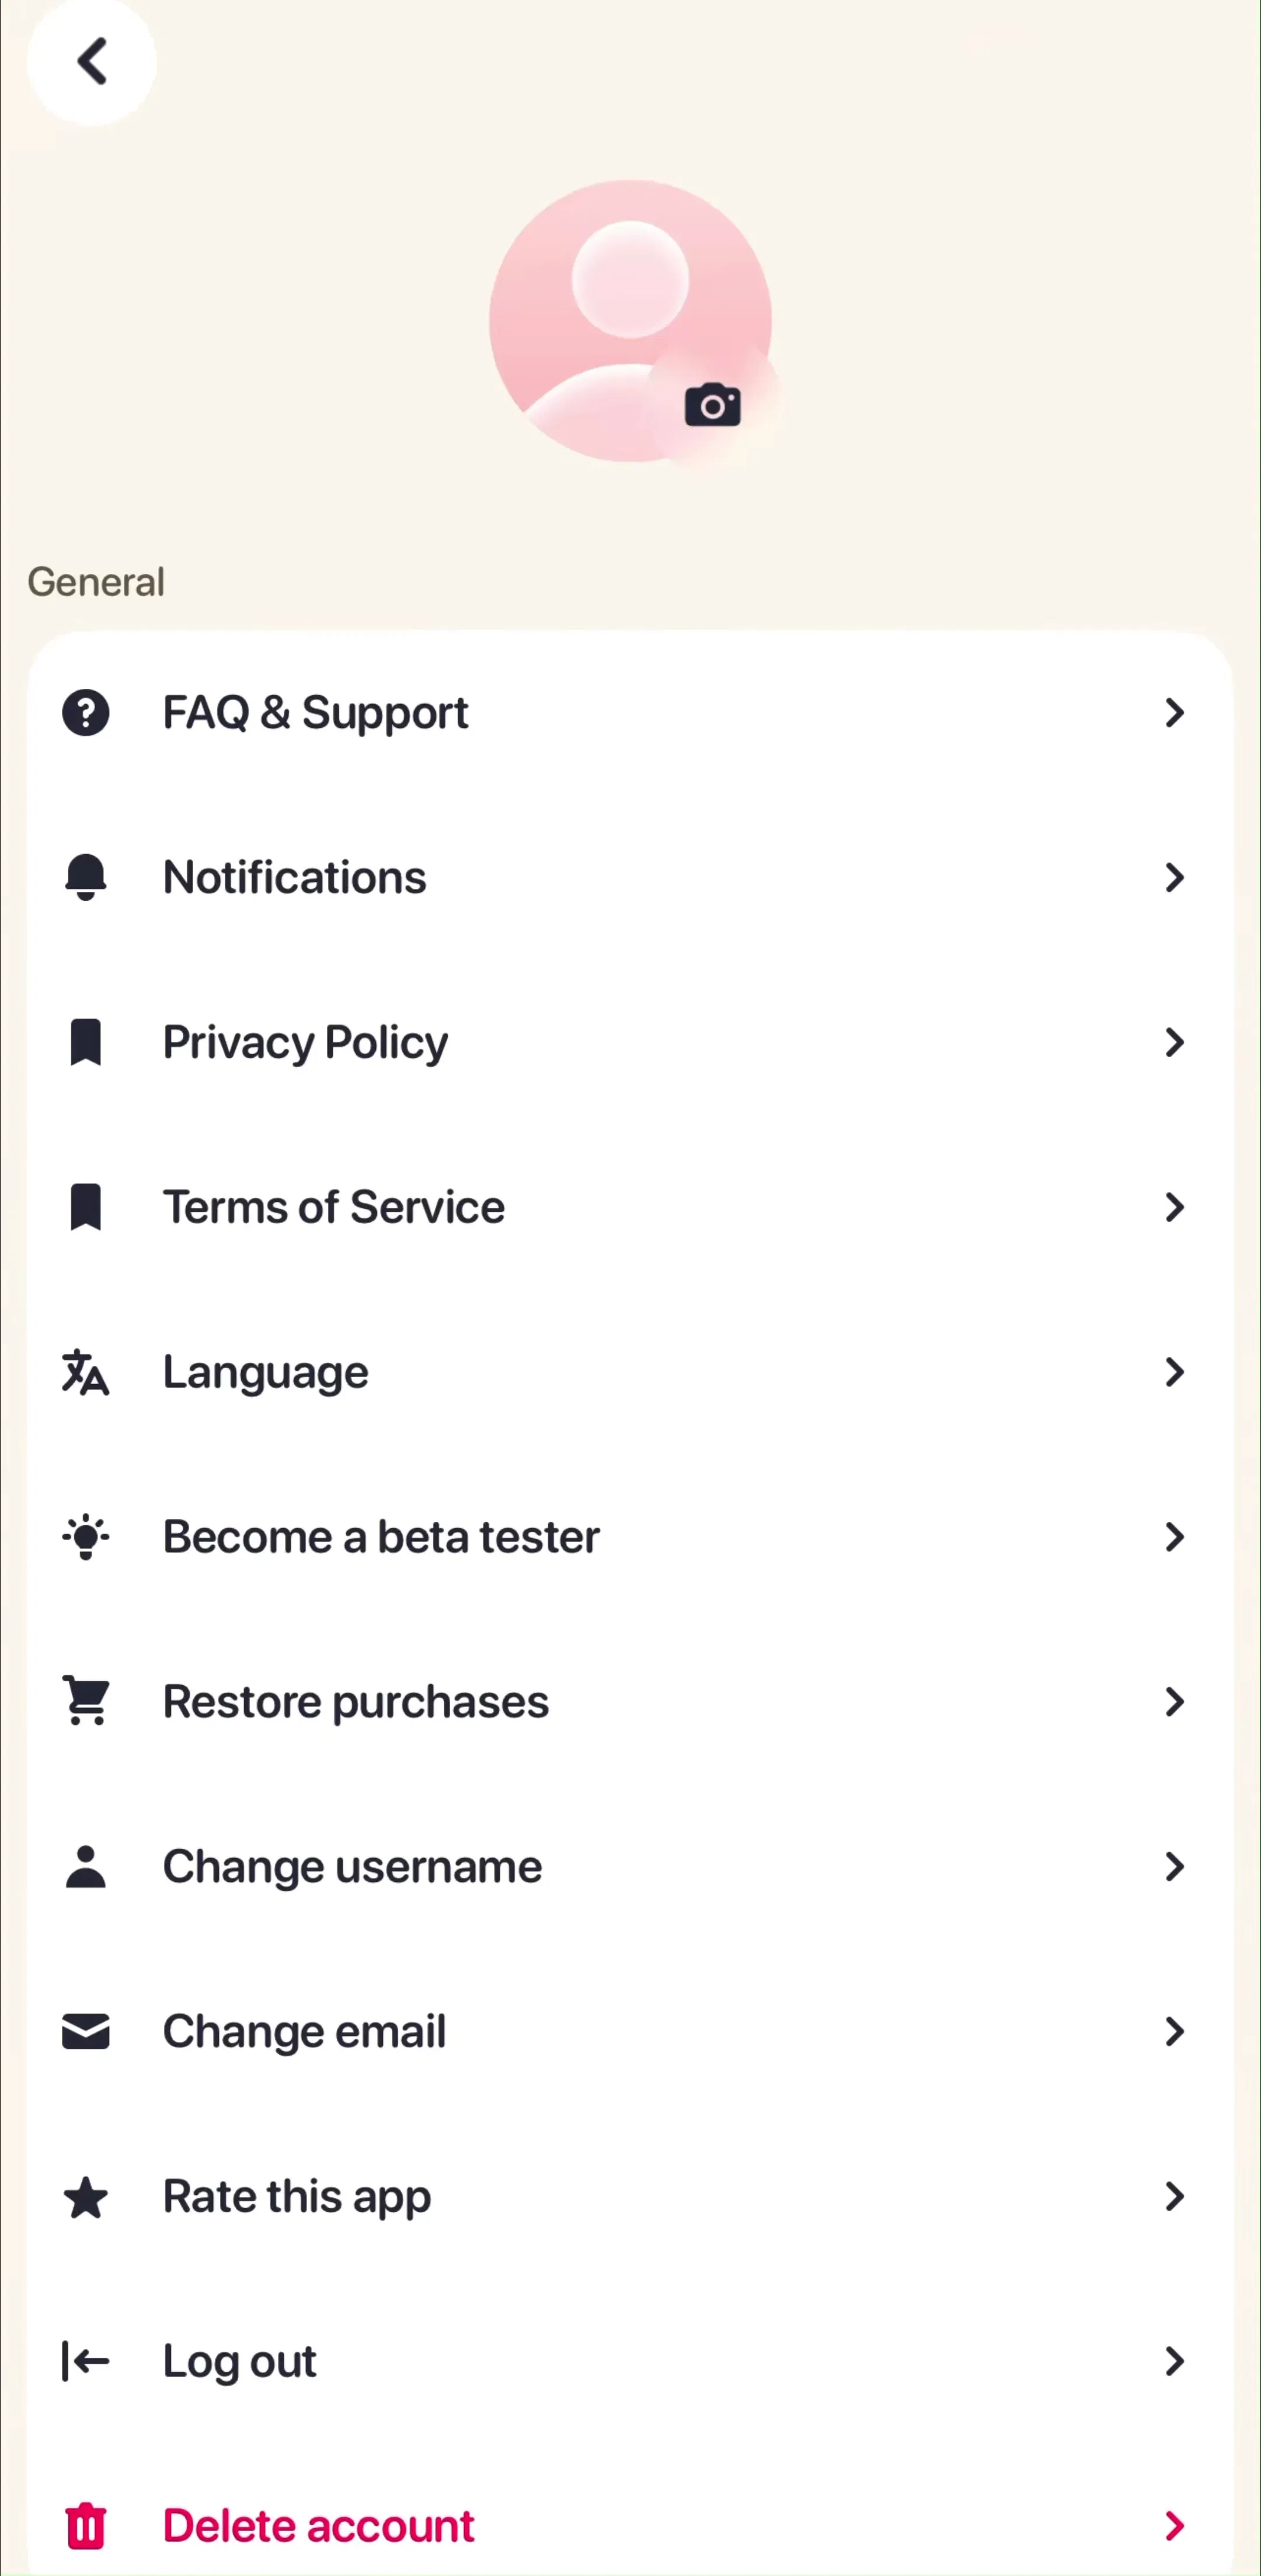The width and height of the screenshot is (1261, 2576).
Task: Open the Become a beta tester entry
Action: tap(630, 1537)
